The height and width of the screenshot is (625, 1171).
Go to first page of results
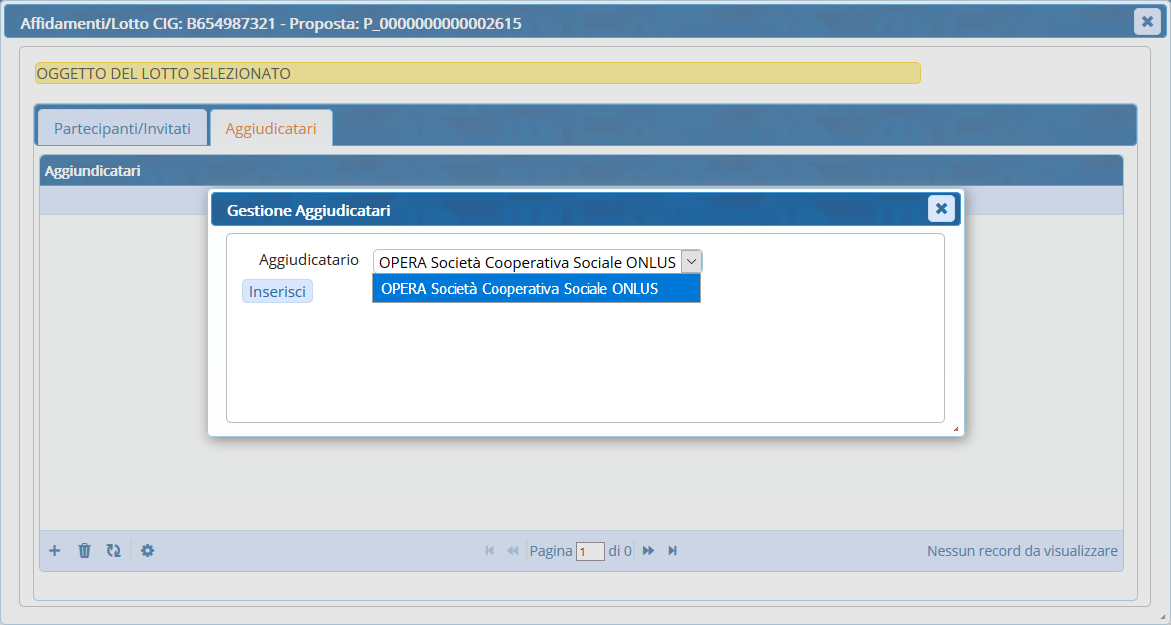[x=489, y=551]
